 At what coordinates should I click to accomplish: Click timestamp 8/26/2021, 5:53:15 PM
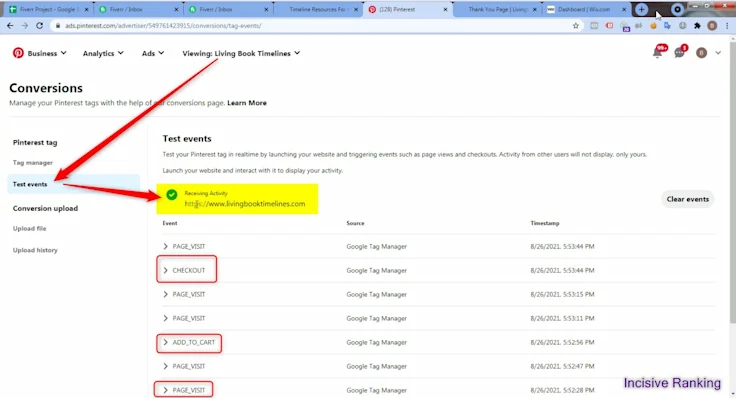point(562,294)
